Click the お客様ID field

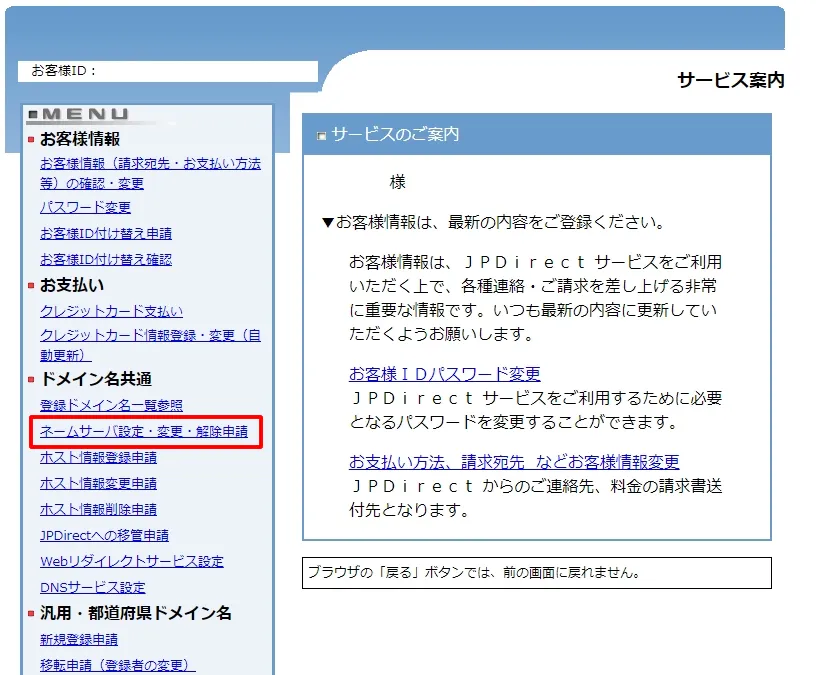[168, 71]
